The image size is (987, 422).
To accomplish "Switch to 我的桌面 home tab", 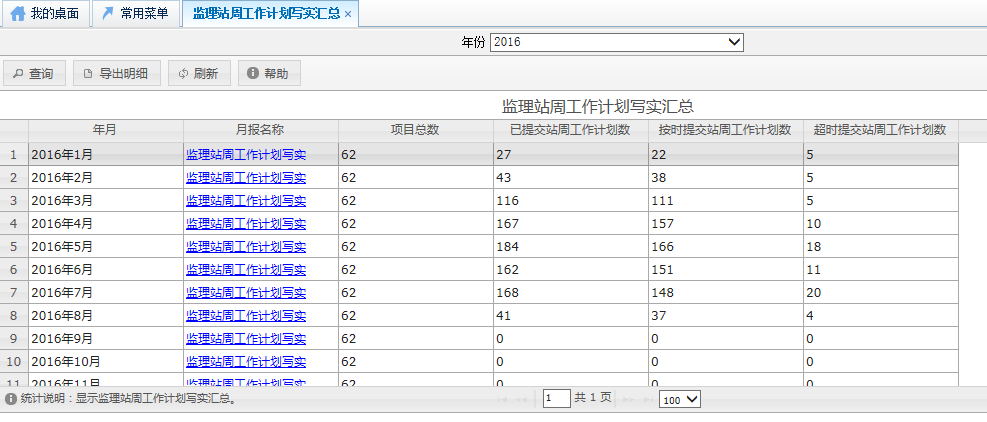I will tap(45, 14).
